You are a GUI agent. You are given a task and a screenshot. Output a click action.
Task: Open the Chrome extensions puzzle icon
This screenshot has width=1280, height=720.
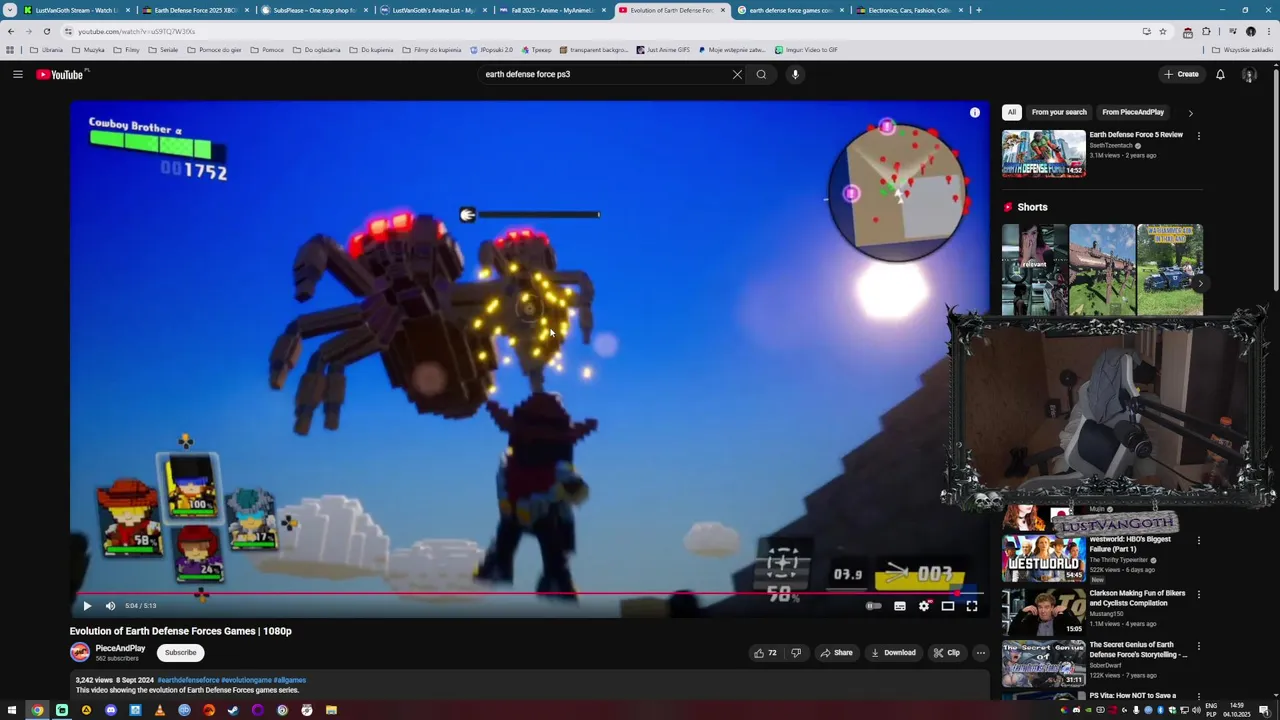1206,31
